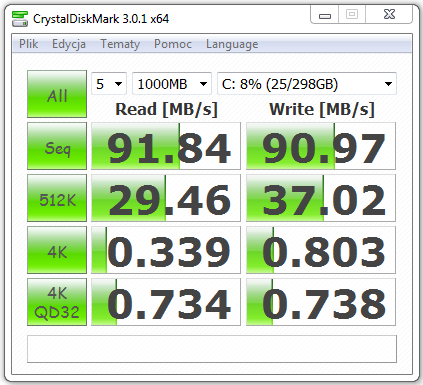Open the Language menu
Image resolution: width=423 pixels, height=385 pixels.
pos(232,44)
